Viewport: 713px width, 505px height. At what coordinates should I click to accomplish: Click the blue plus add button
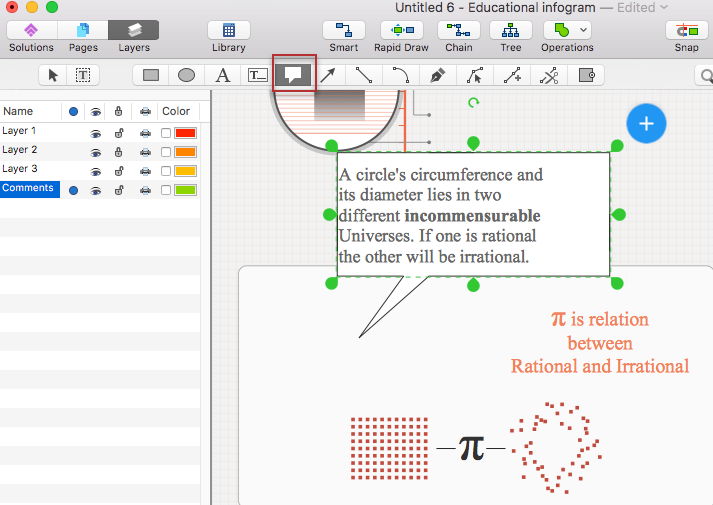click(x=646, y=123)
